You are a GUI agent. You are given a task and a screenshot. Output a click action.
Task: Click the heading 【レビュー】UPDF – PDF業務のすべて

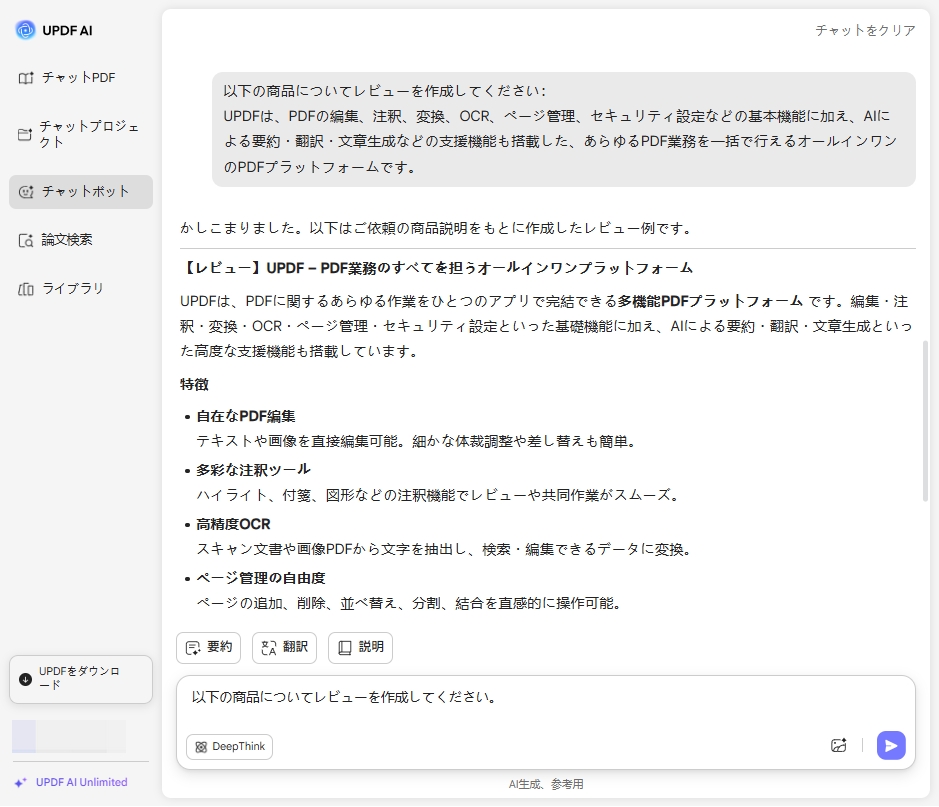pos(437,268)
